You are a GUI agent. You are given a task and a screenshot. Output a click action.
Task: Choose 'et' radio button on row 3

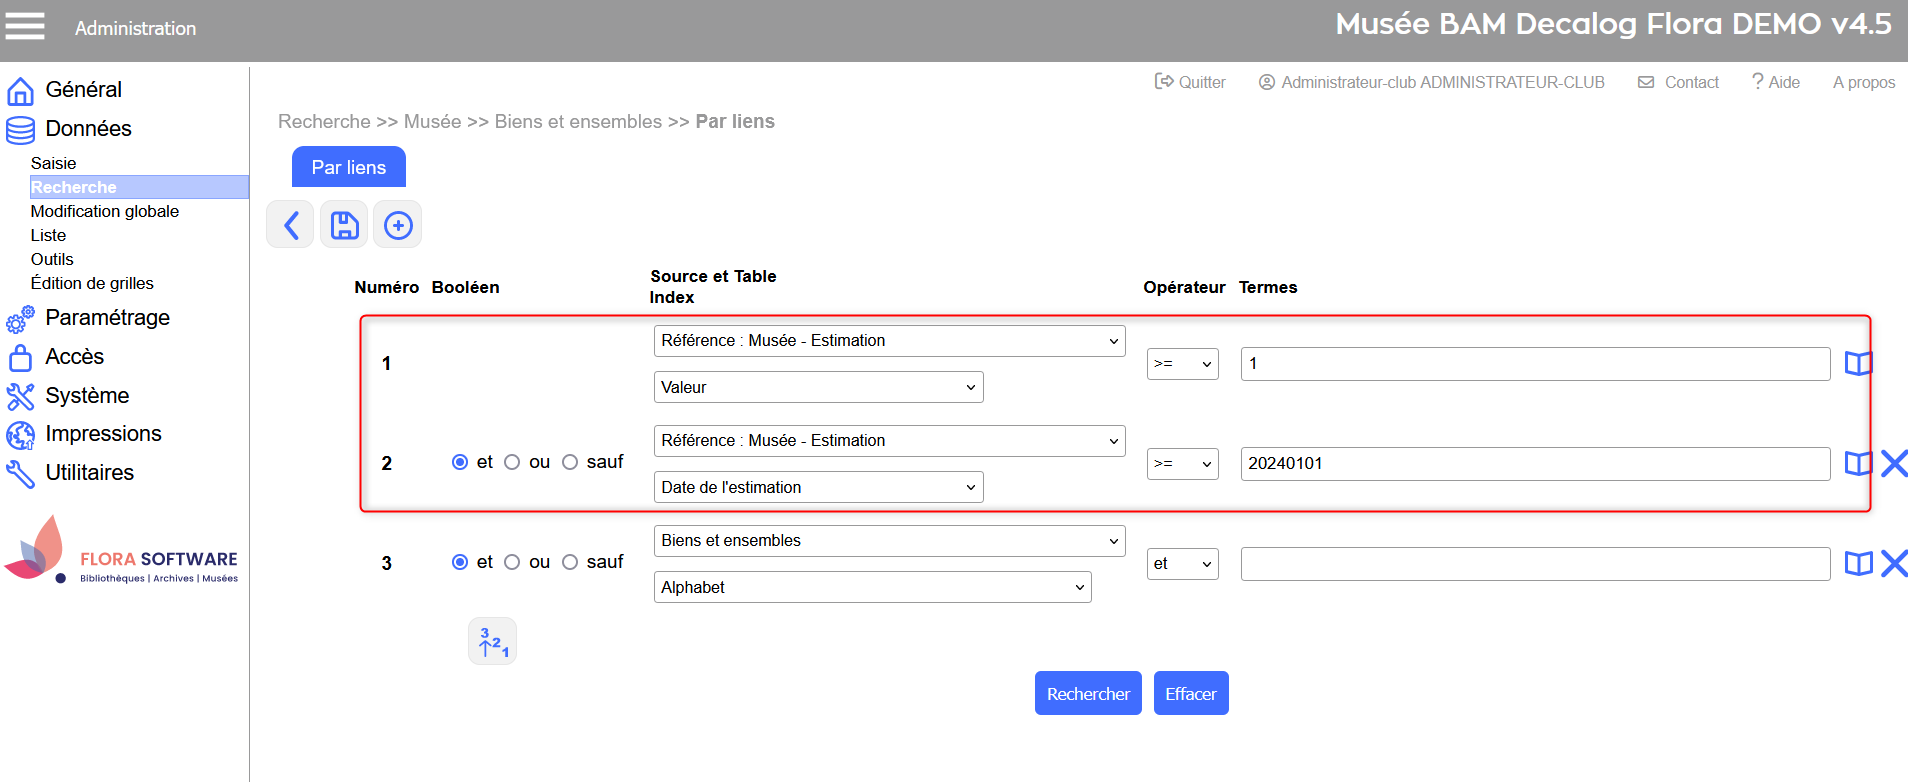[460, 562]
